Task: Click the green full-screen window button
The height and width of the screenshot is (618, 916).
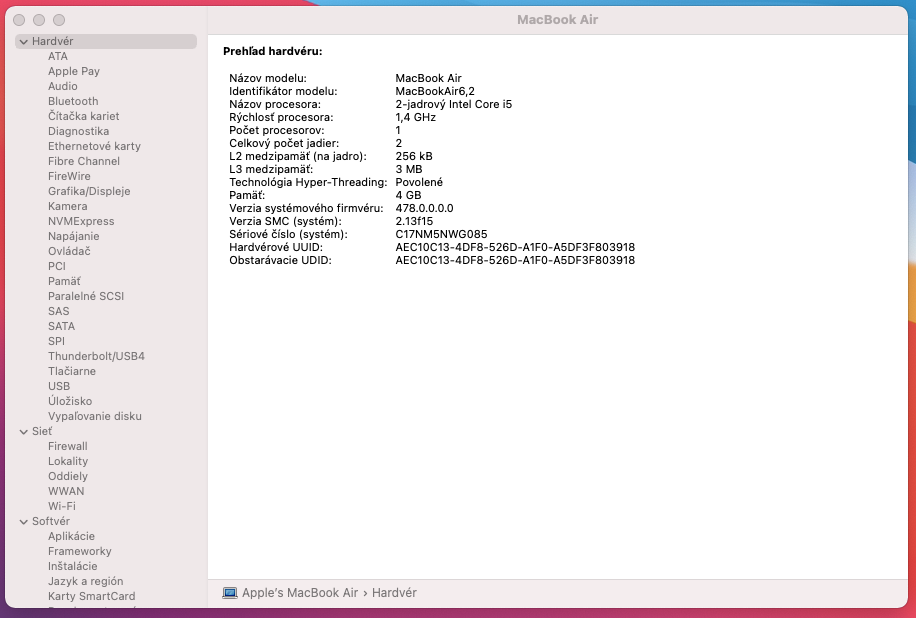Action: click(59, 20)
